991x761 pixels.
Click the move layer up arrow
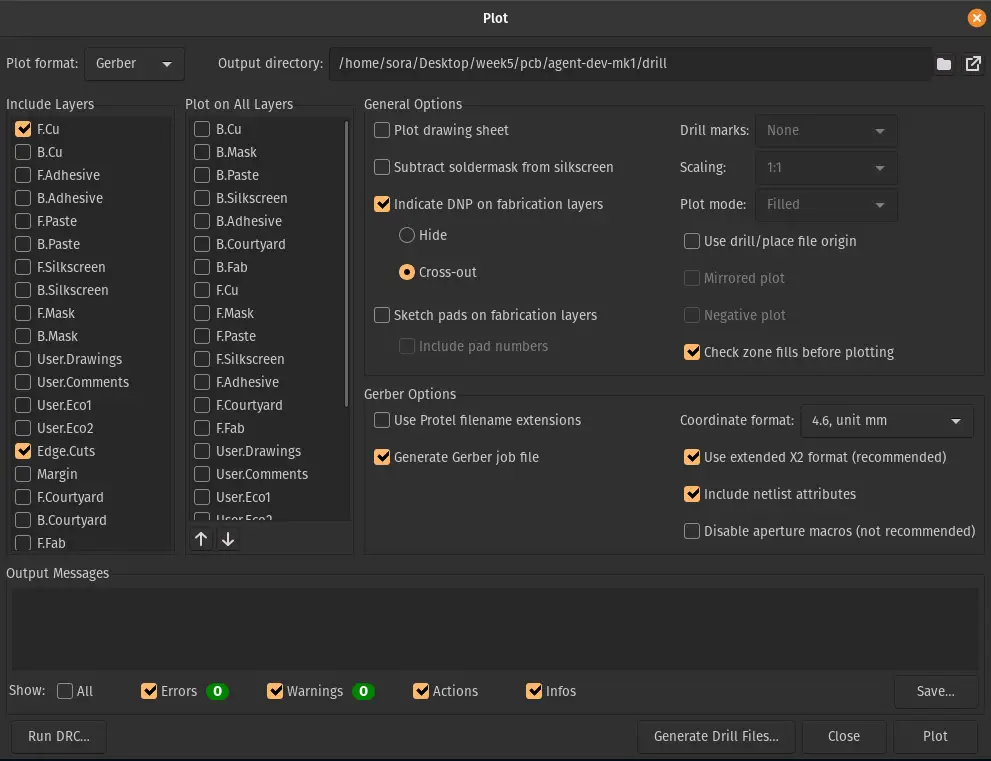[x=201, y=540]
